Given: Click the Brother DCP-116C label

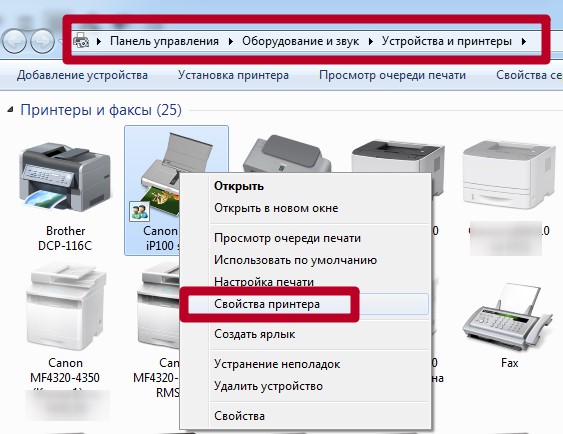Looking at the screenshot, I should click(x=65, y=238).
